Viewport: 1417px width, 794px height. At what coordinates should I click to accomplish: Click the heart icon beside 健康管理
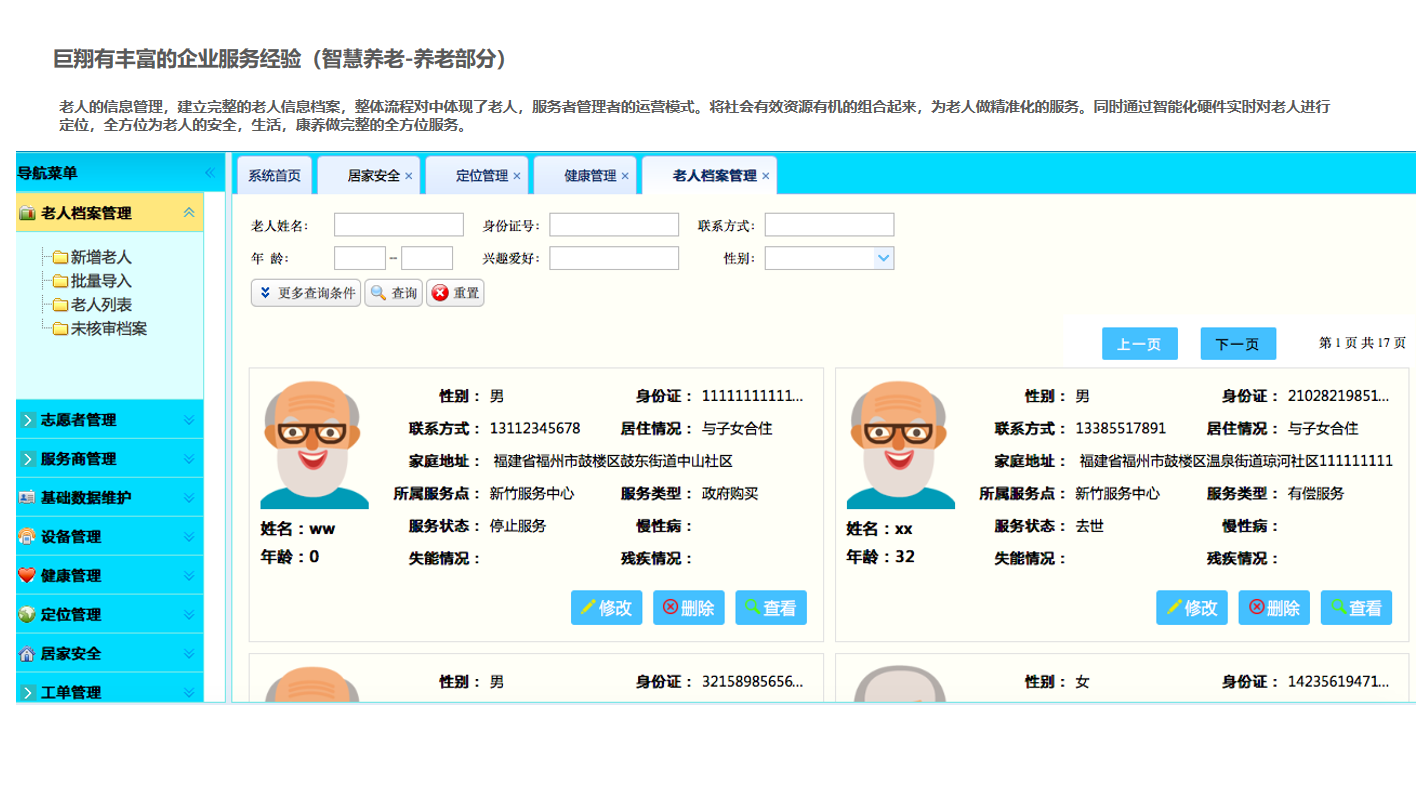coord(27,575)
